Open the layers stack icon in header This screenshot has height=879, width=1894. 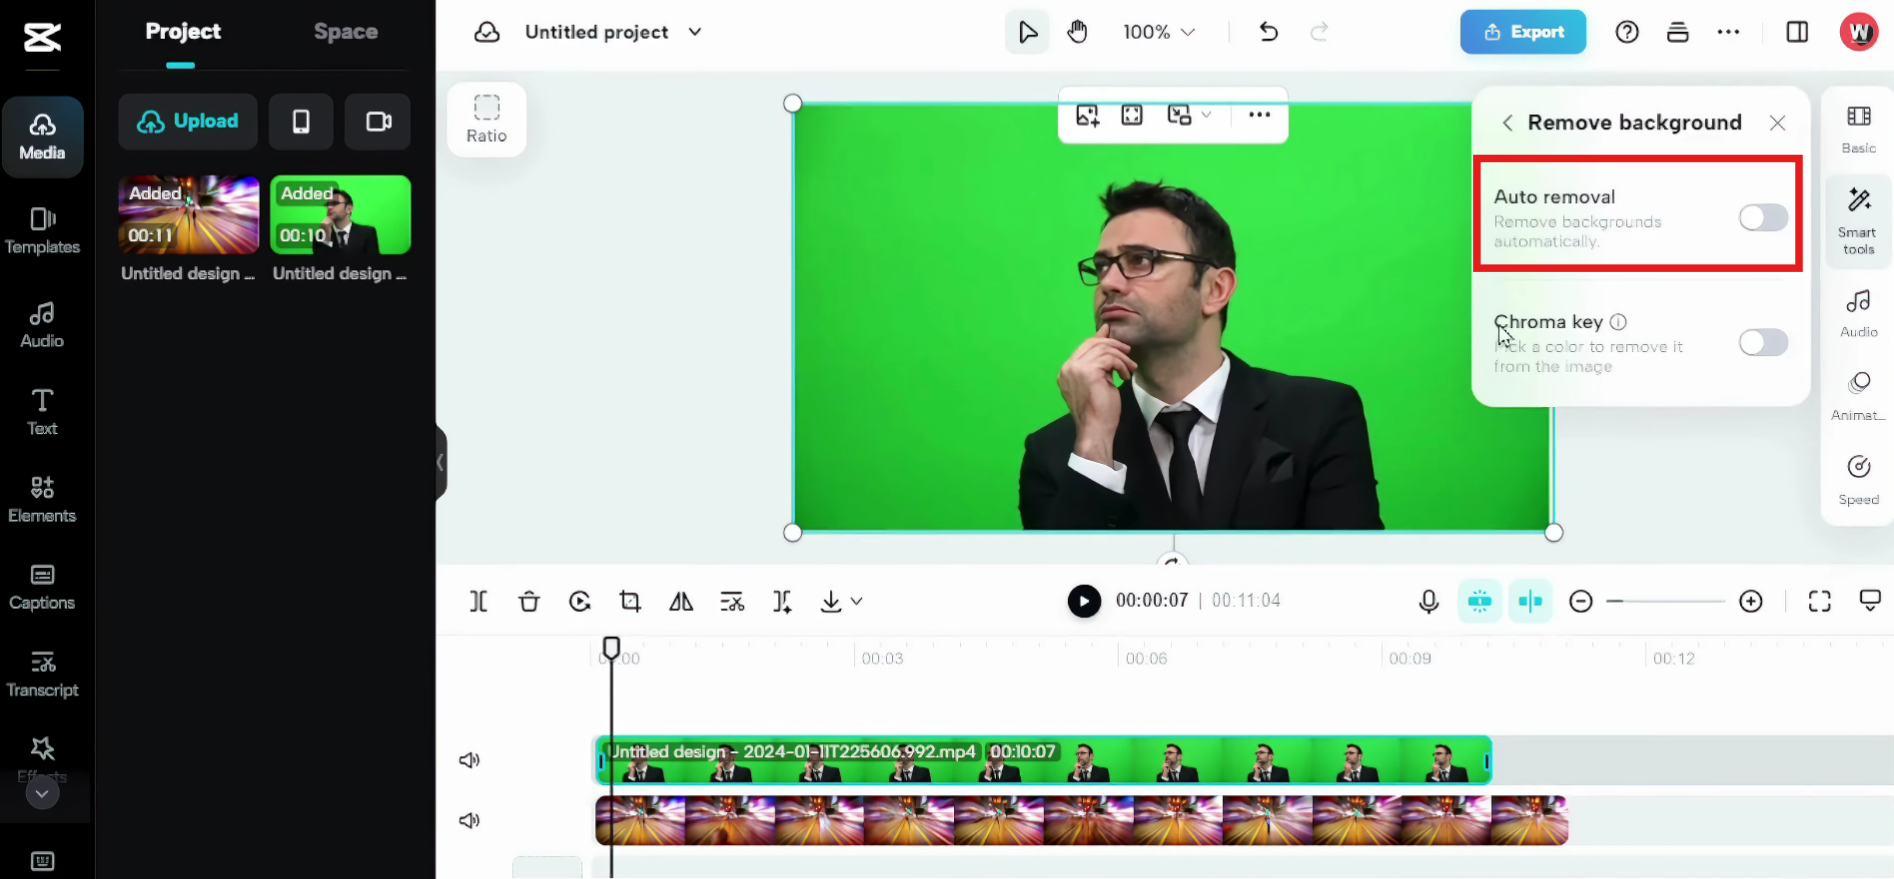(x=1678, y=32)
